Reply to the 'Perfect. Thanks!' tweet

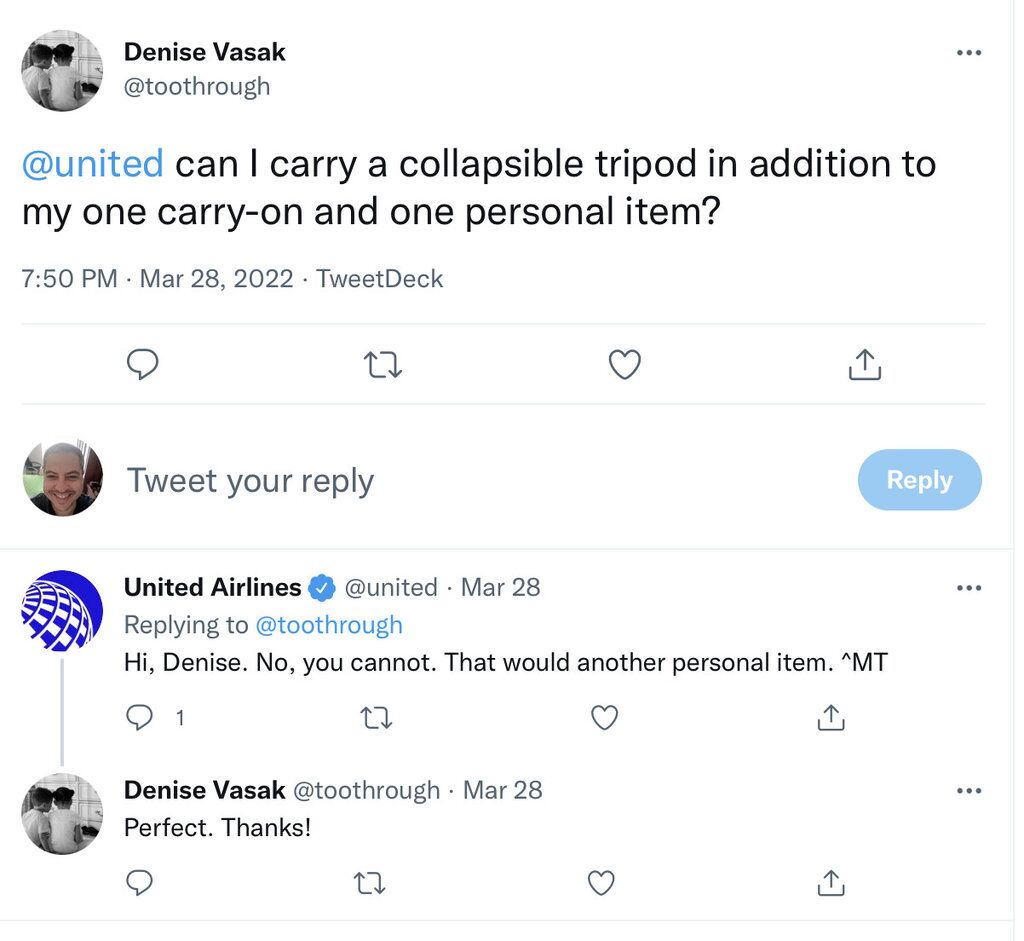click(139, 883)
